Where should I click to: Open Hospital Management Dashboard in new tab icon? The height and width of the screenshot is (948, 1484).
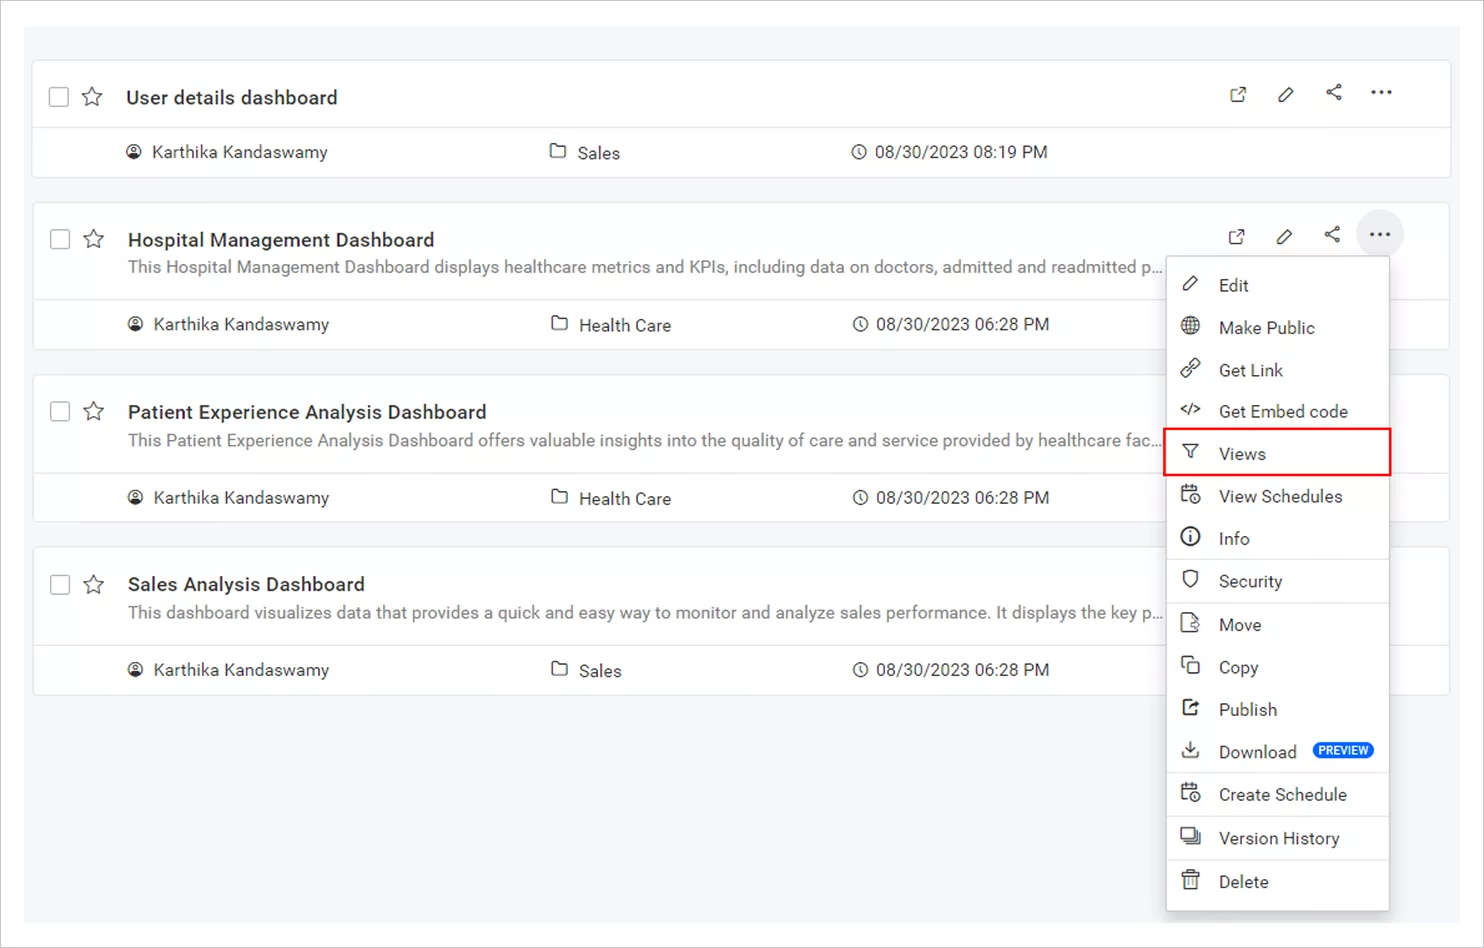[1237, 237]
